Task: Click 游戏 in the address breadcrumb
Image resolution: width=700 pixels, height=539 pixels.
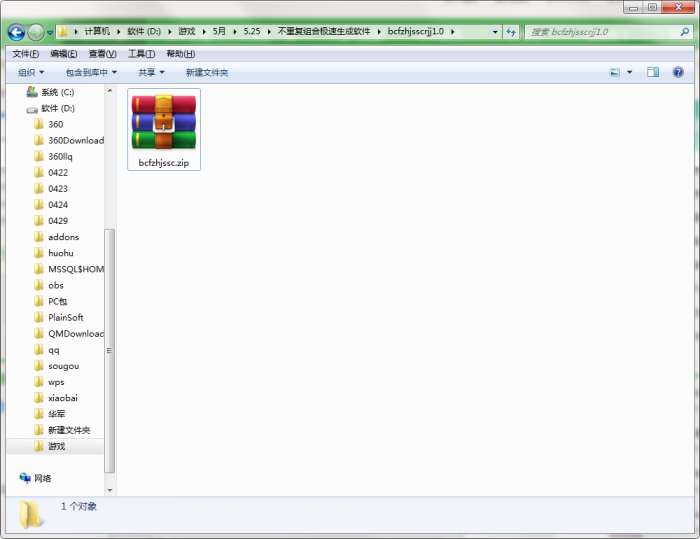Action: point(187,31)
